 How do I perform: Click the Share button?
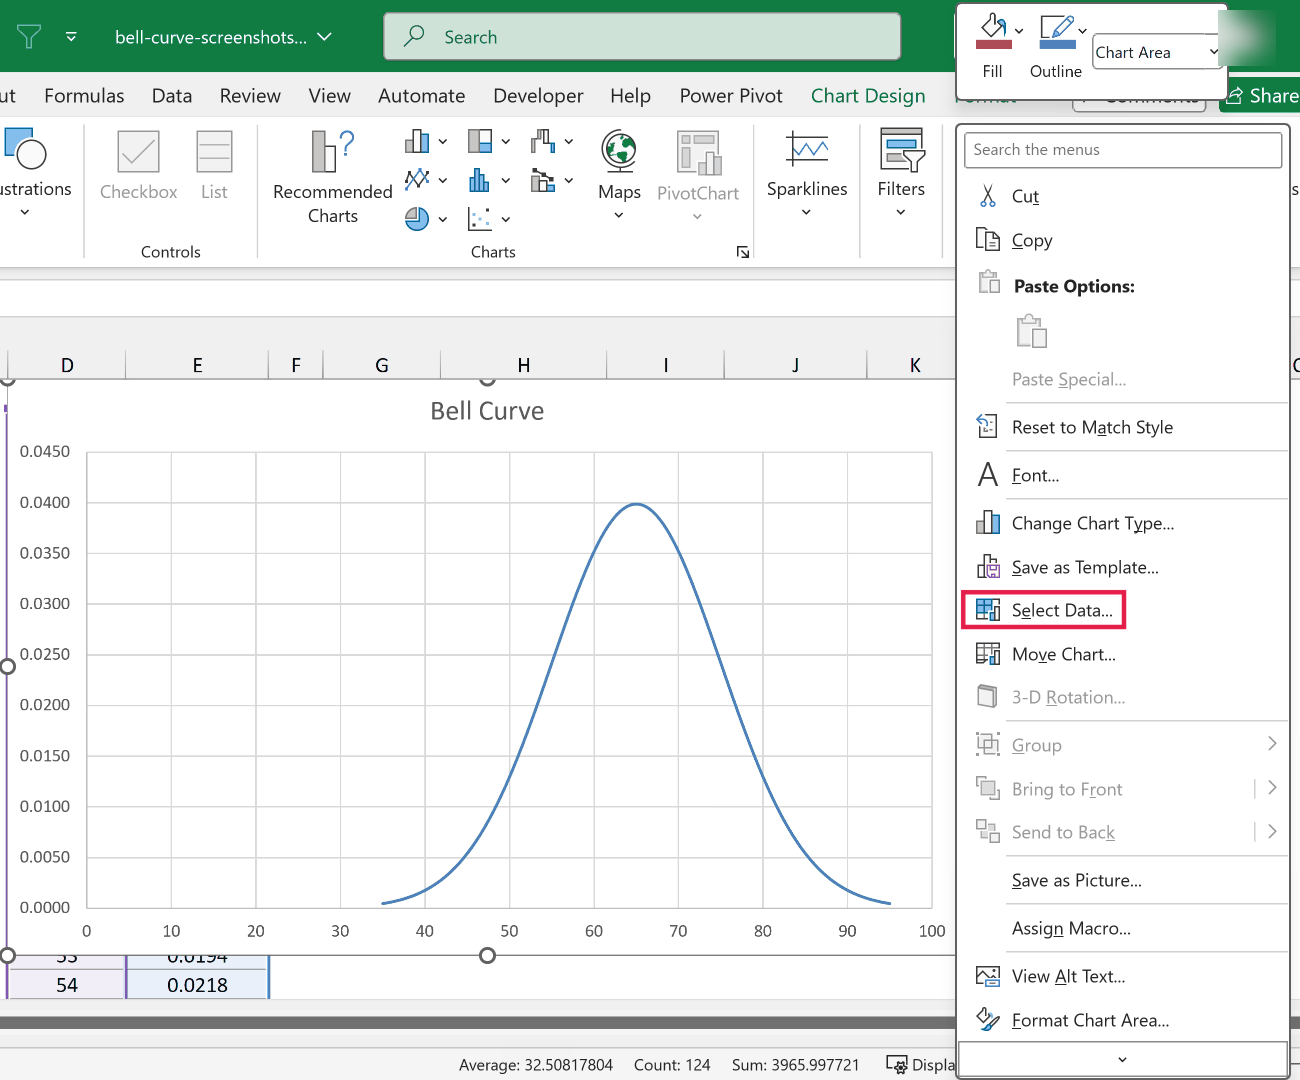(1260, 96)
